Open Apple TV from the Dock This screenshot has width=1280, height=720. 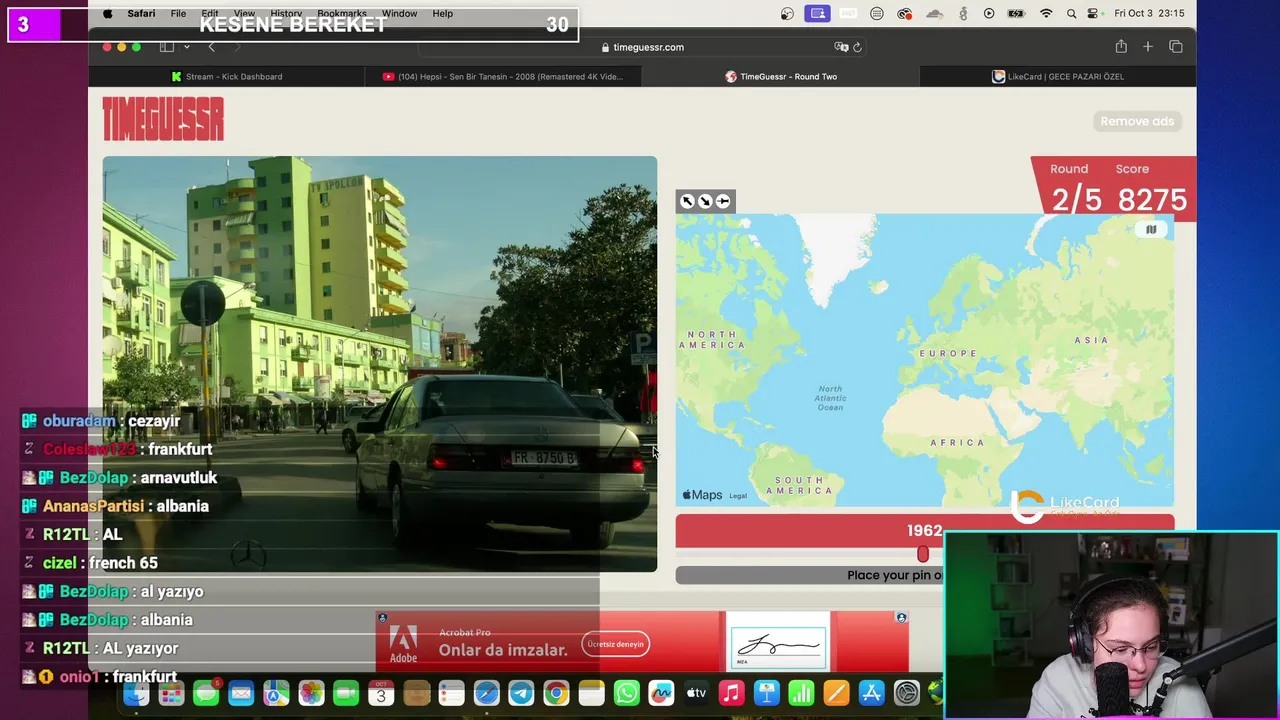[696, 693]
